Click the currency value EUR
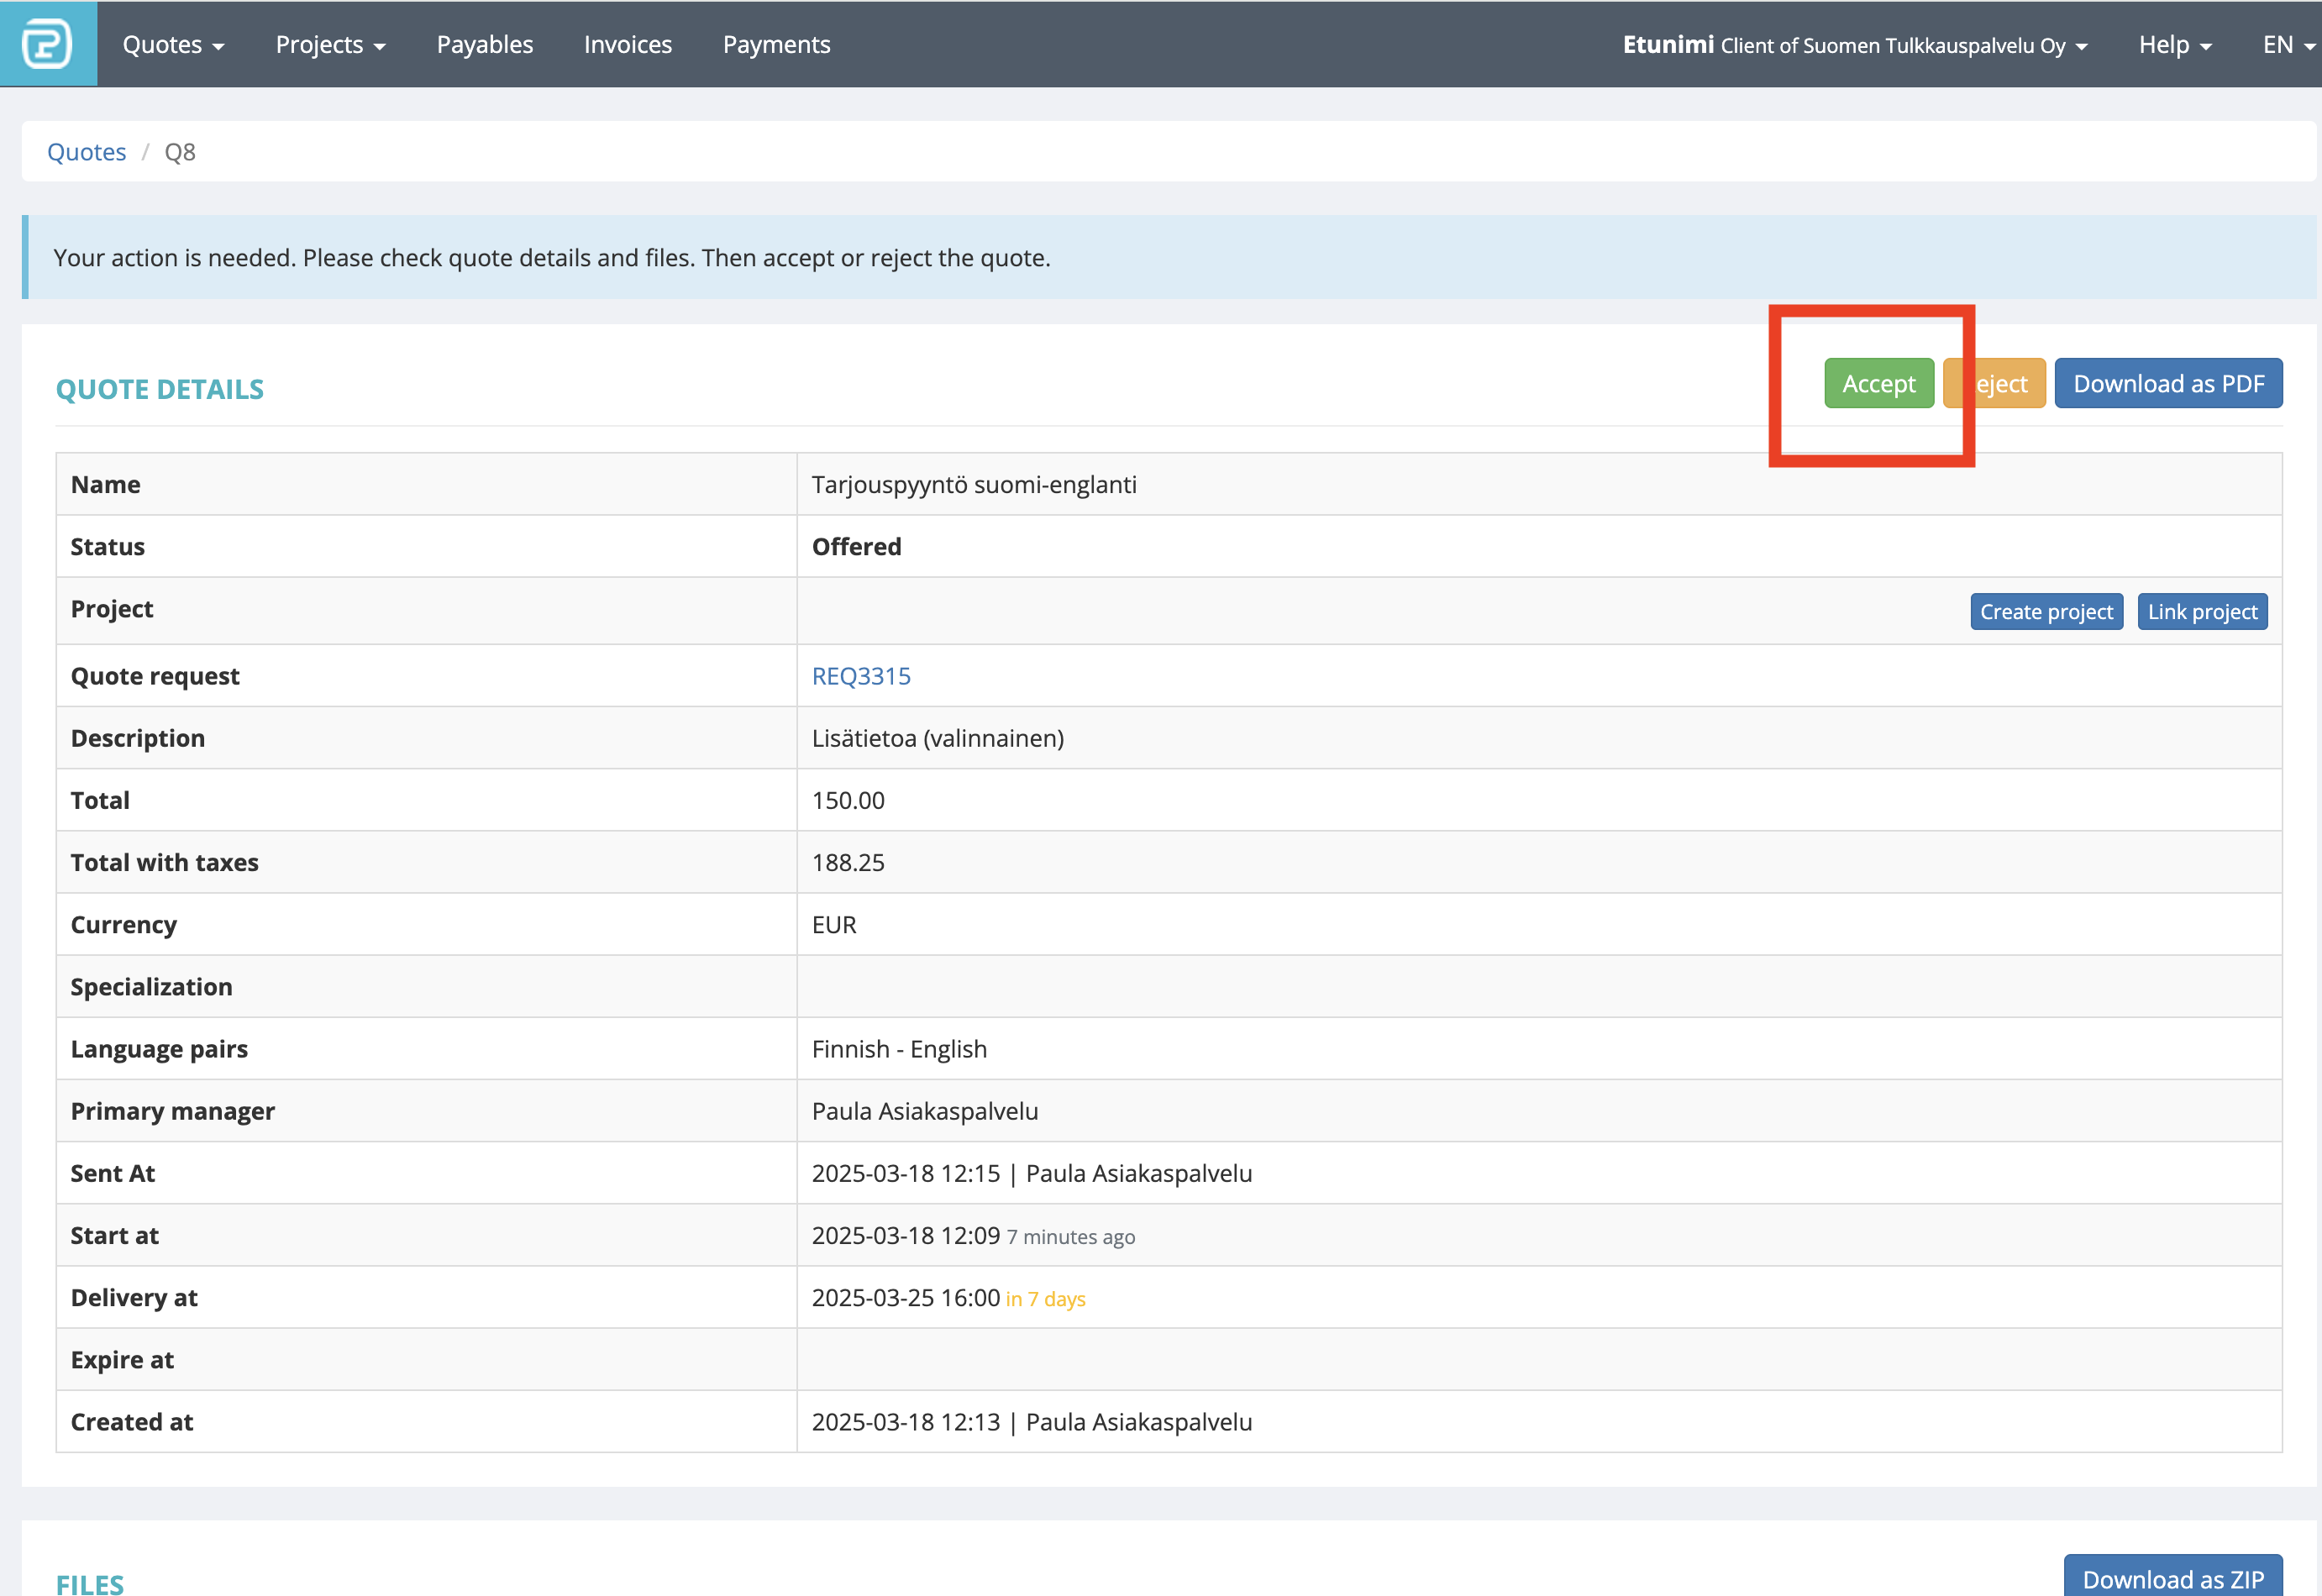Screen dimensions: 2322x1596 [x=834, y=925]
